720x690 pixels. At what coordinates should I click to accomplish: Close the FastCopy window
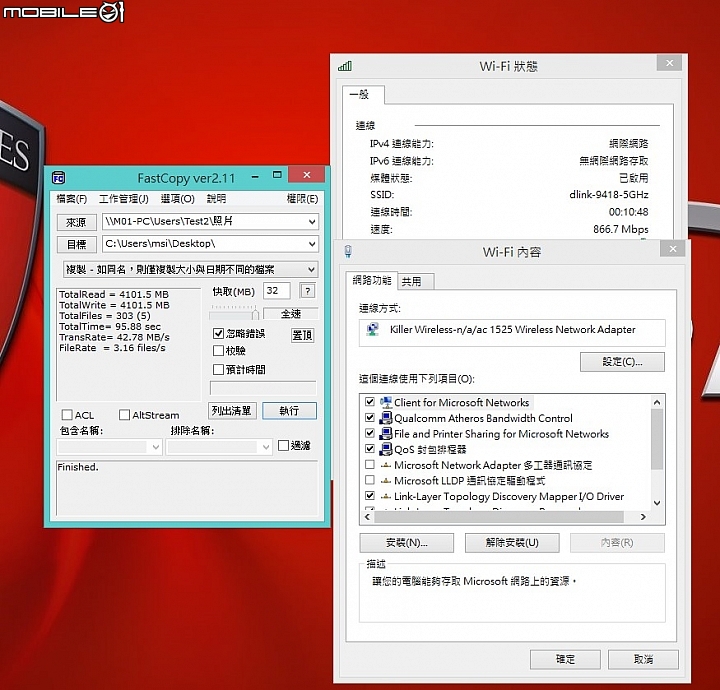(307, 175)
